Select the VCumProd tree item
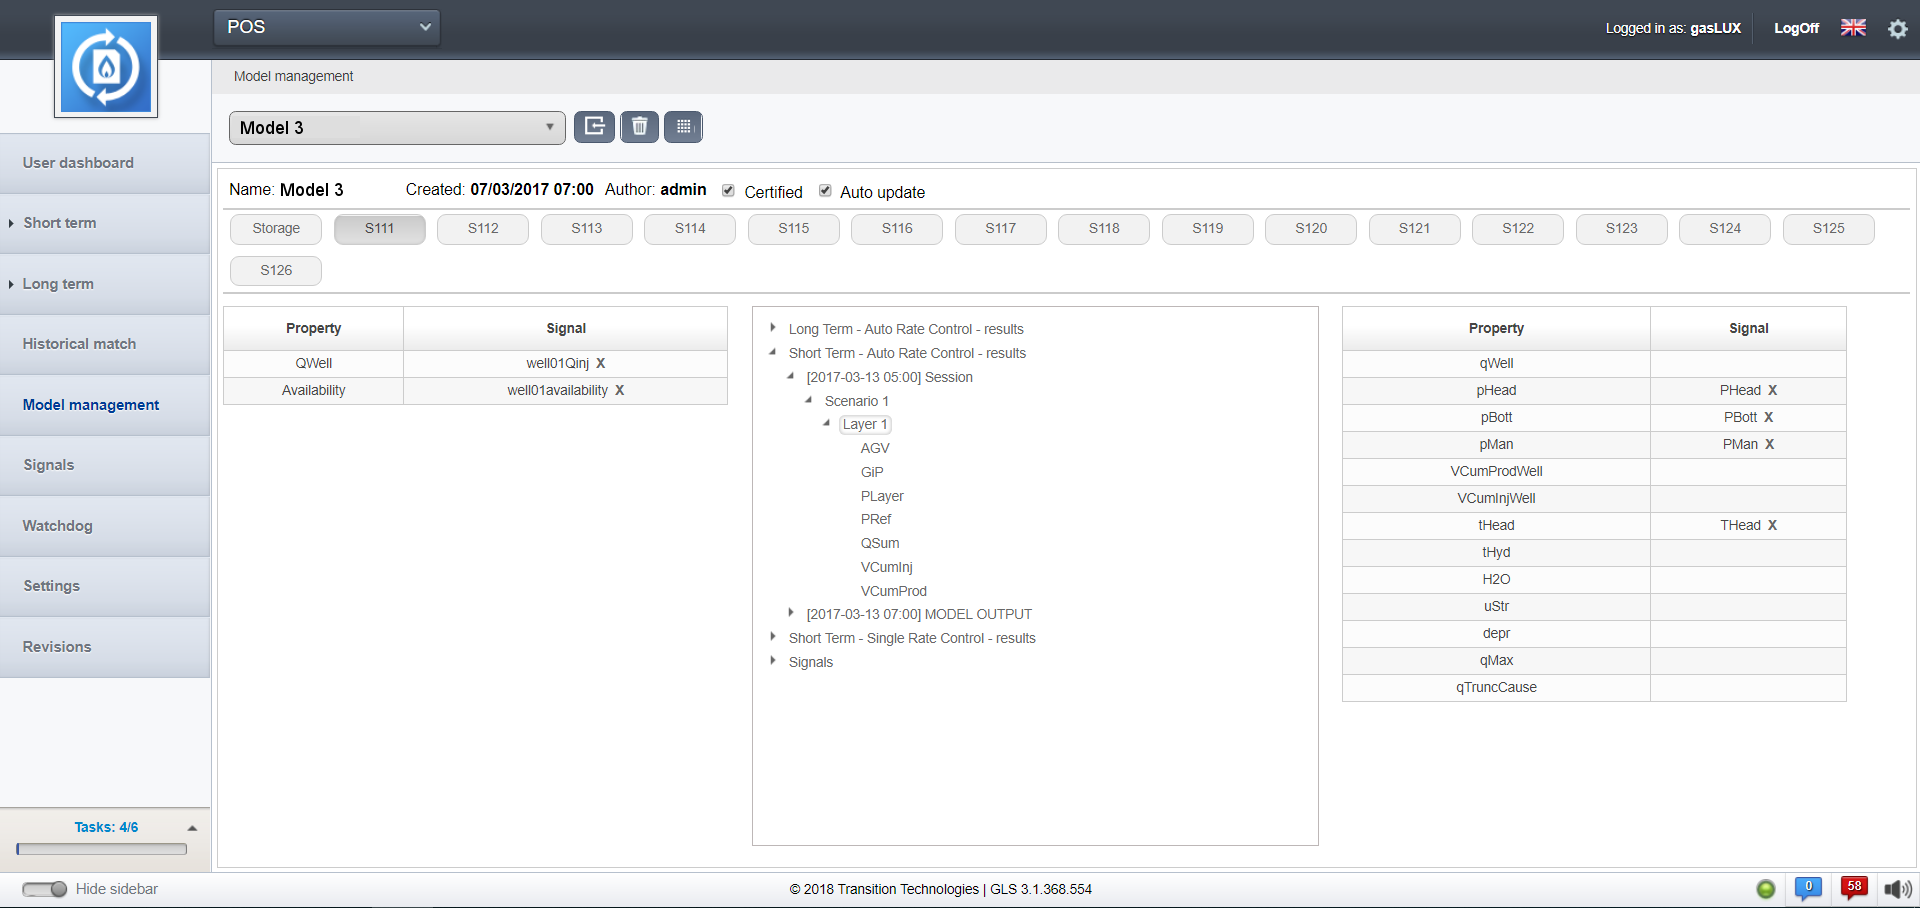 tap(893, 591)
